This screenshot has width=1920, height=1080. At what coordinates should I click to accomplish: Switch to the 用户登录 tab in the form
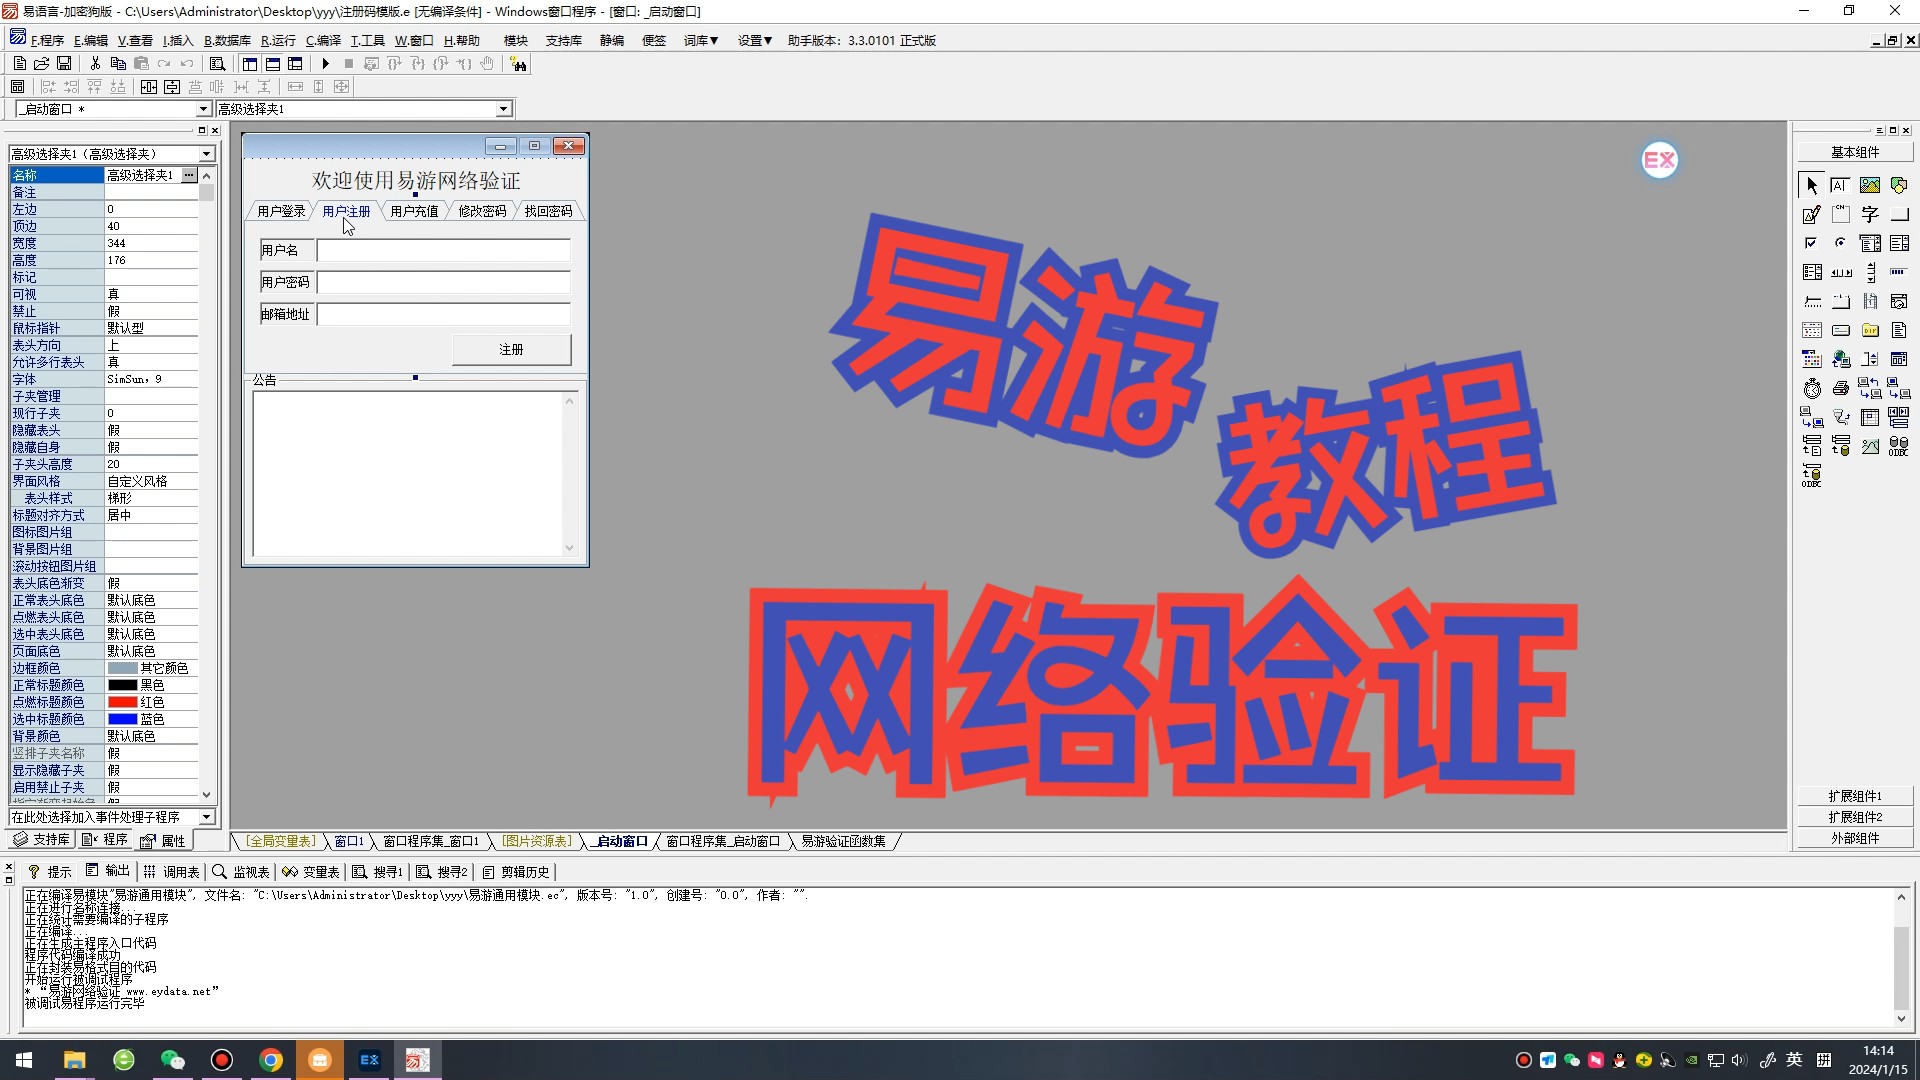tap(281, 211)
